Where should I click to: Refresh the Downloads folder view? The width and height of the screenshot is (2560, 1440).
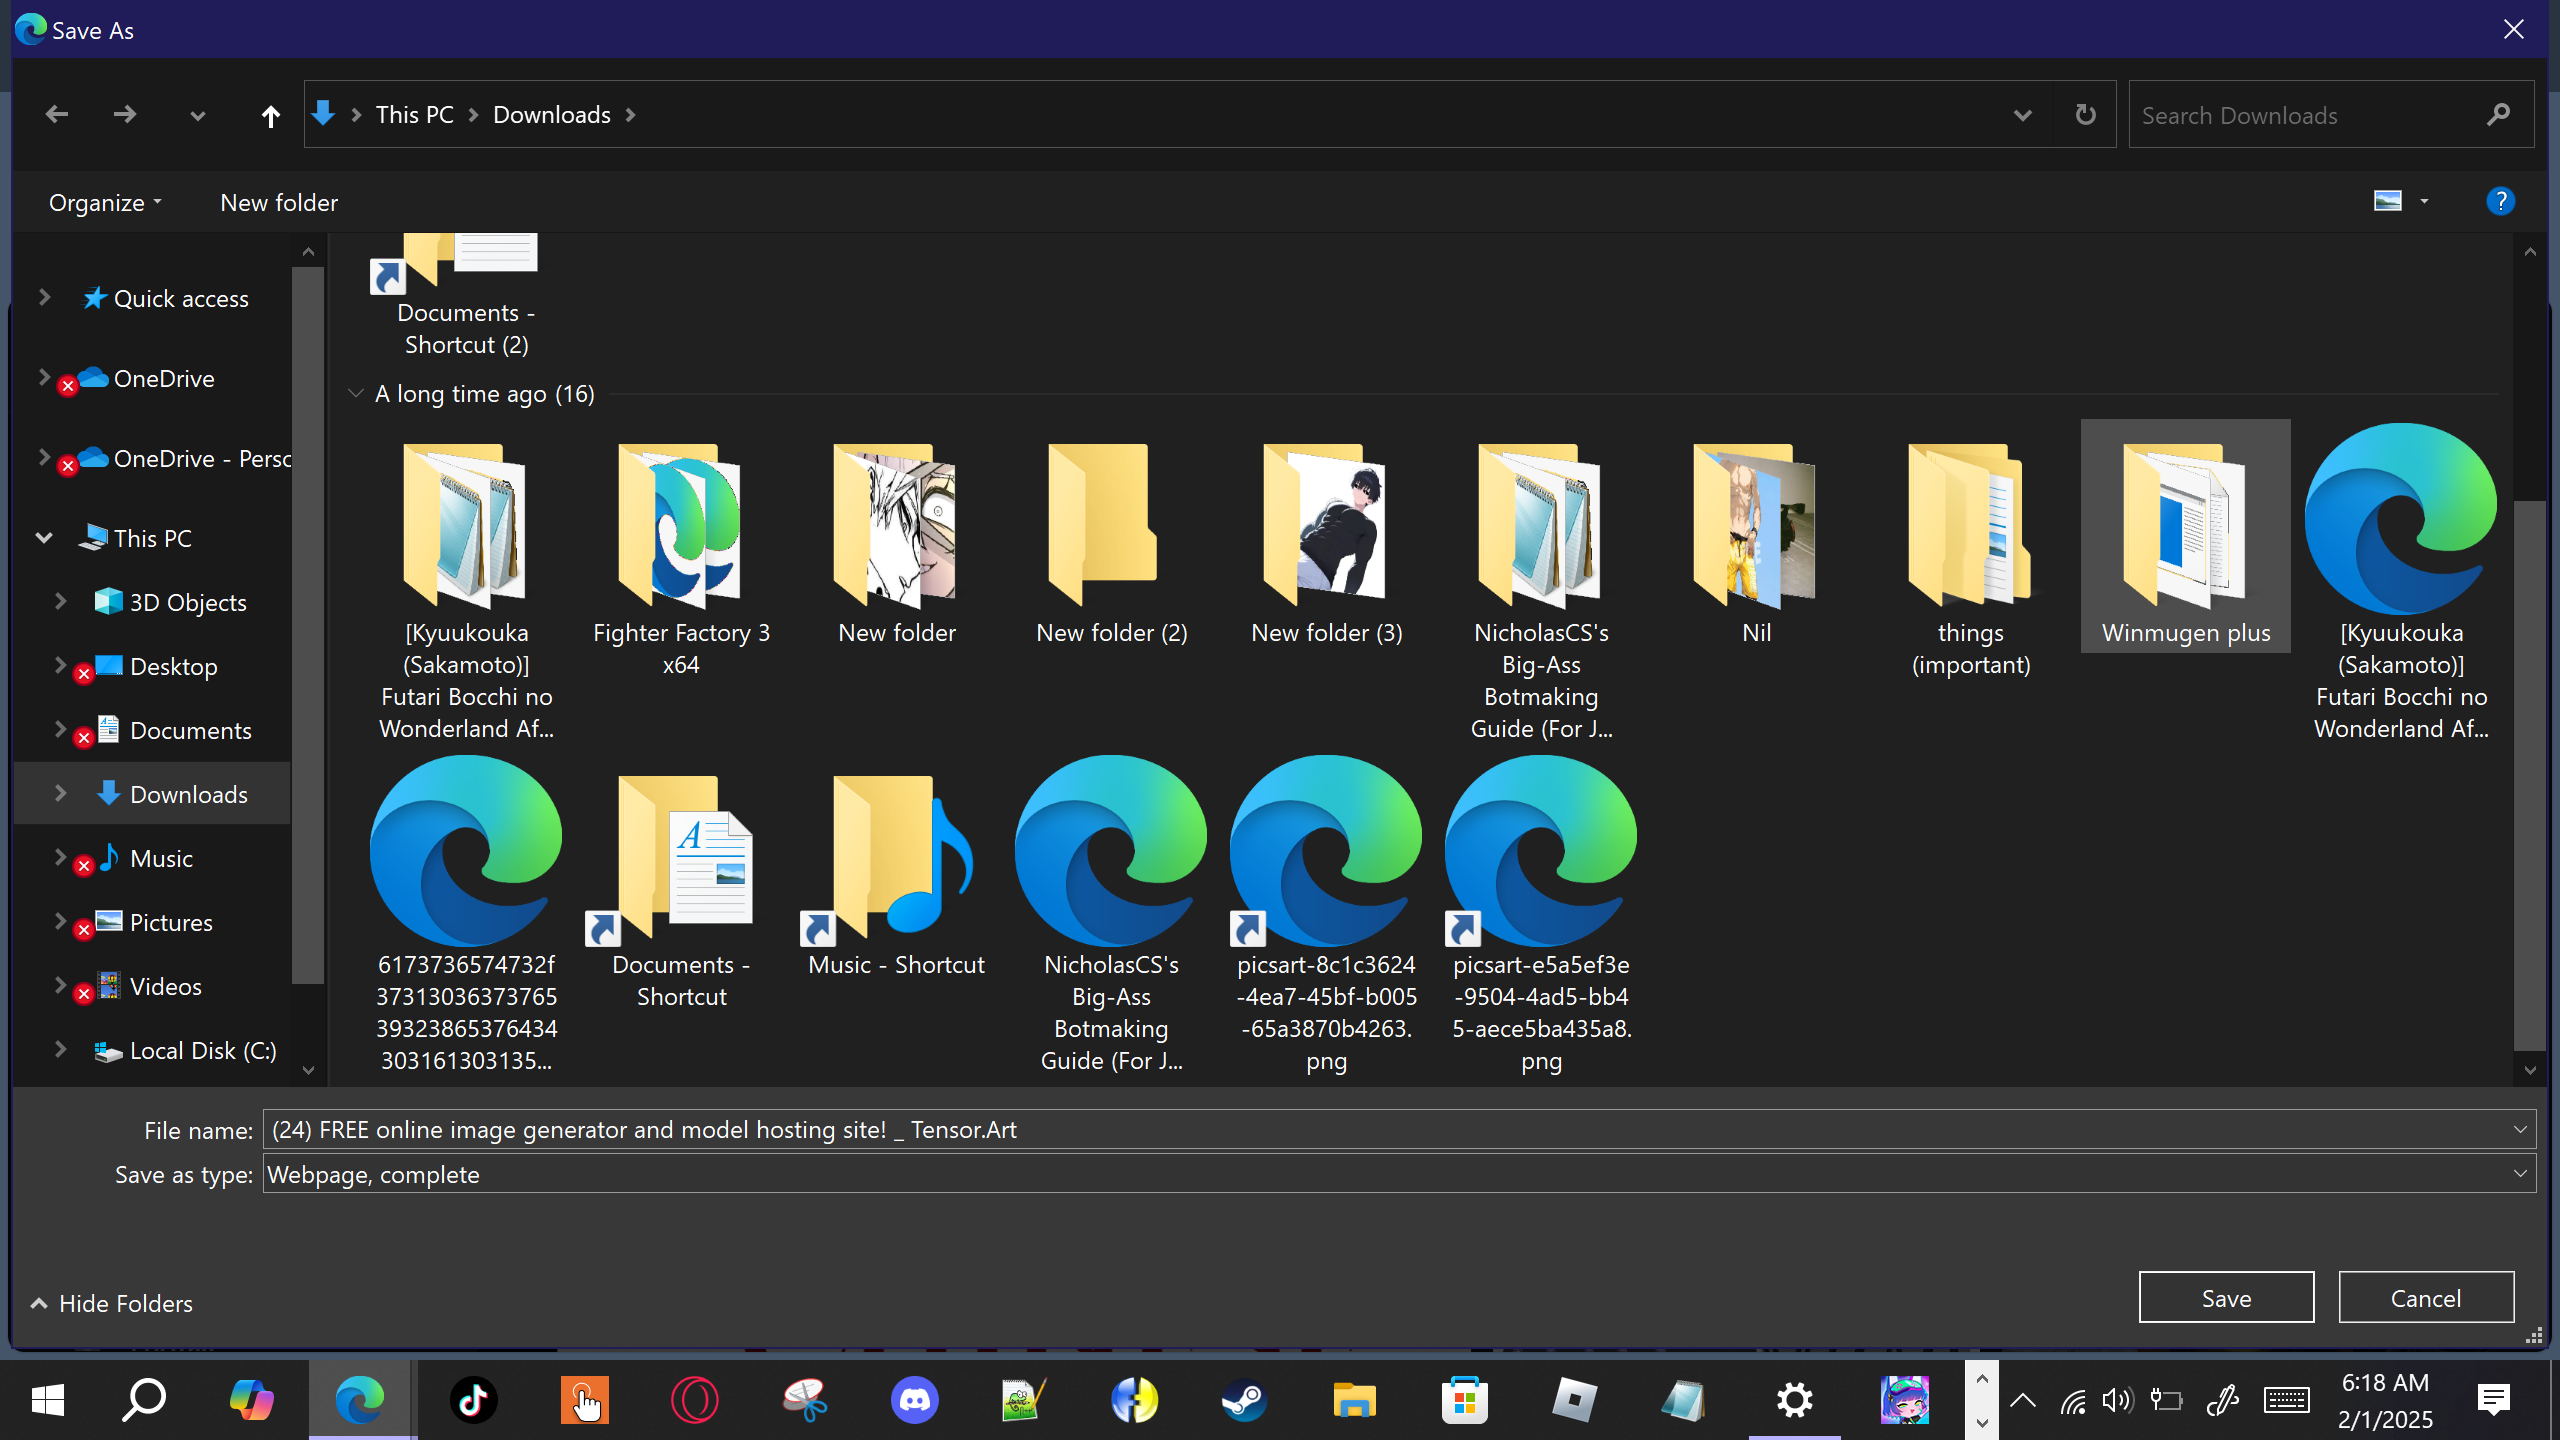(x=2085, y=115)
